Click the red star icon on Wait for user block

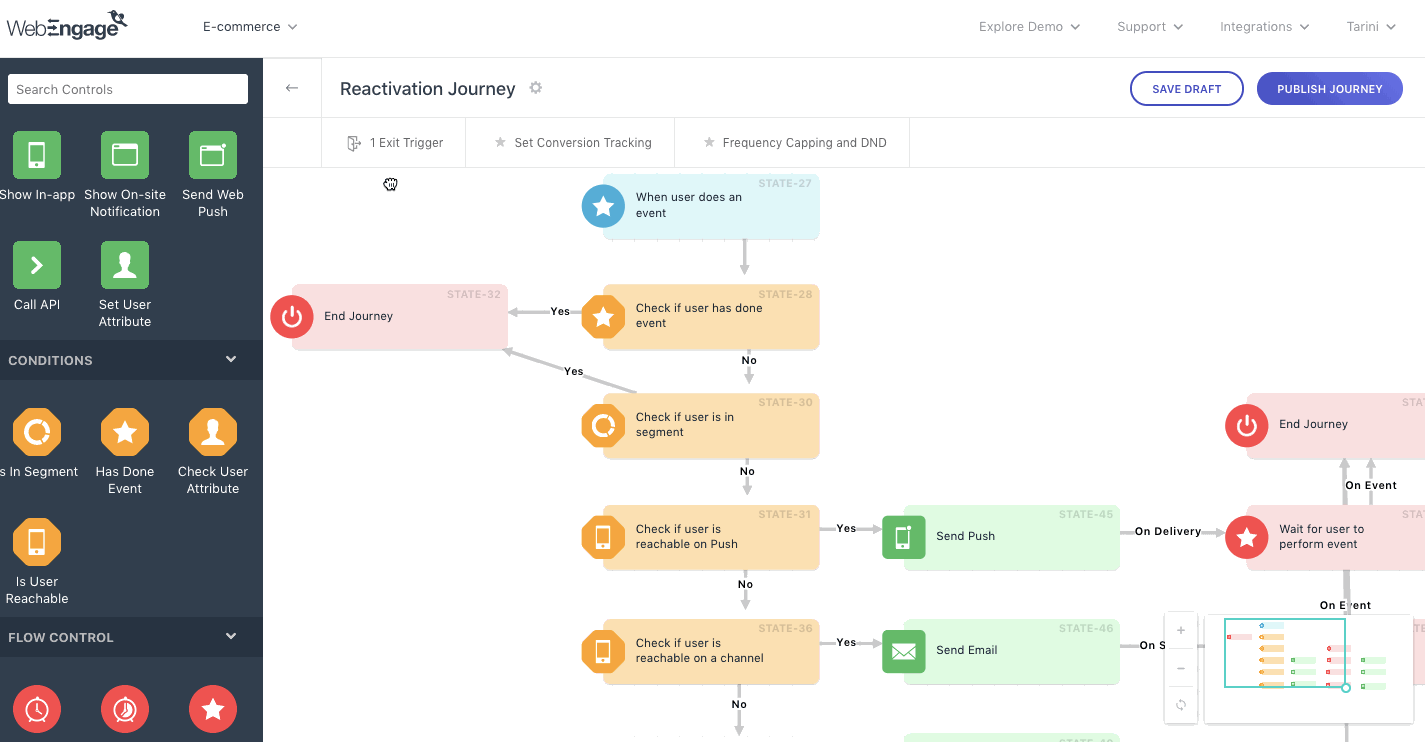[x=1246, y=538]
